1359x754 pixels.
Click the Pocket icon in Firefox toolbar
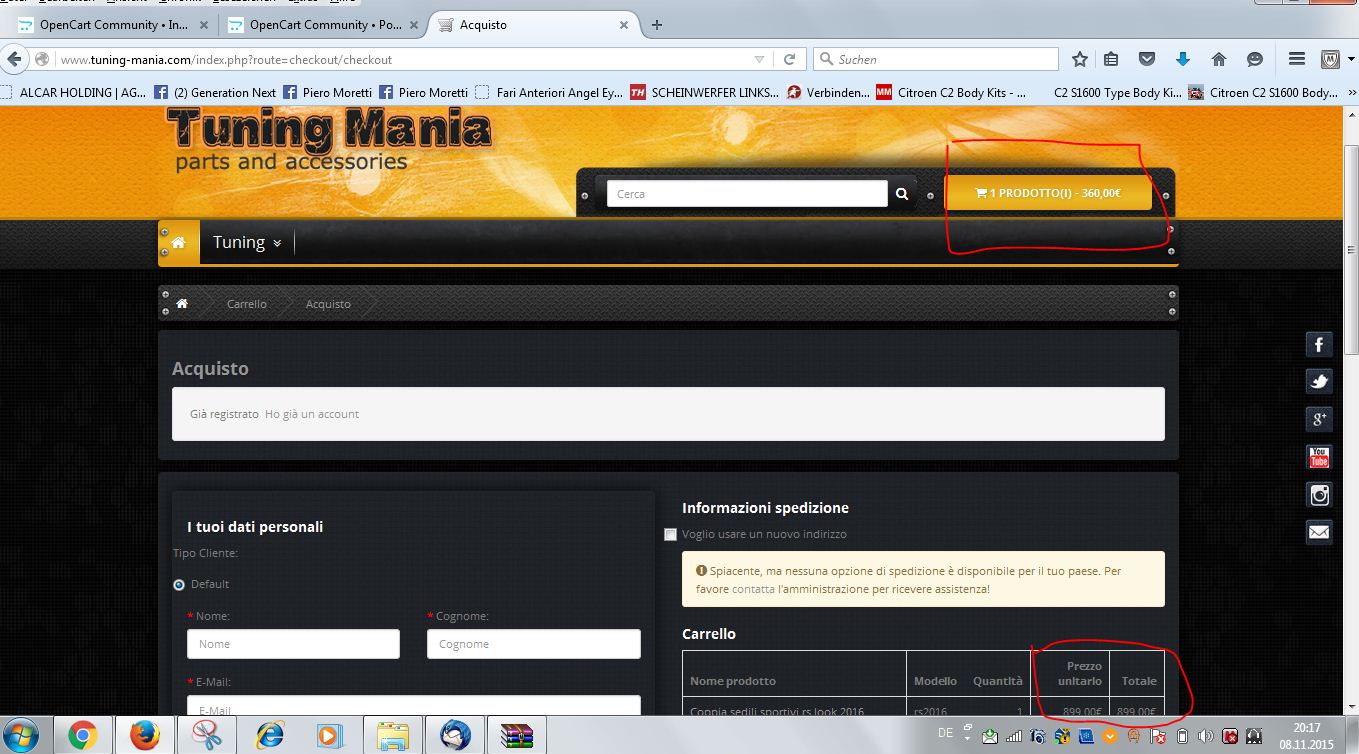pos(1147,59)
